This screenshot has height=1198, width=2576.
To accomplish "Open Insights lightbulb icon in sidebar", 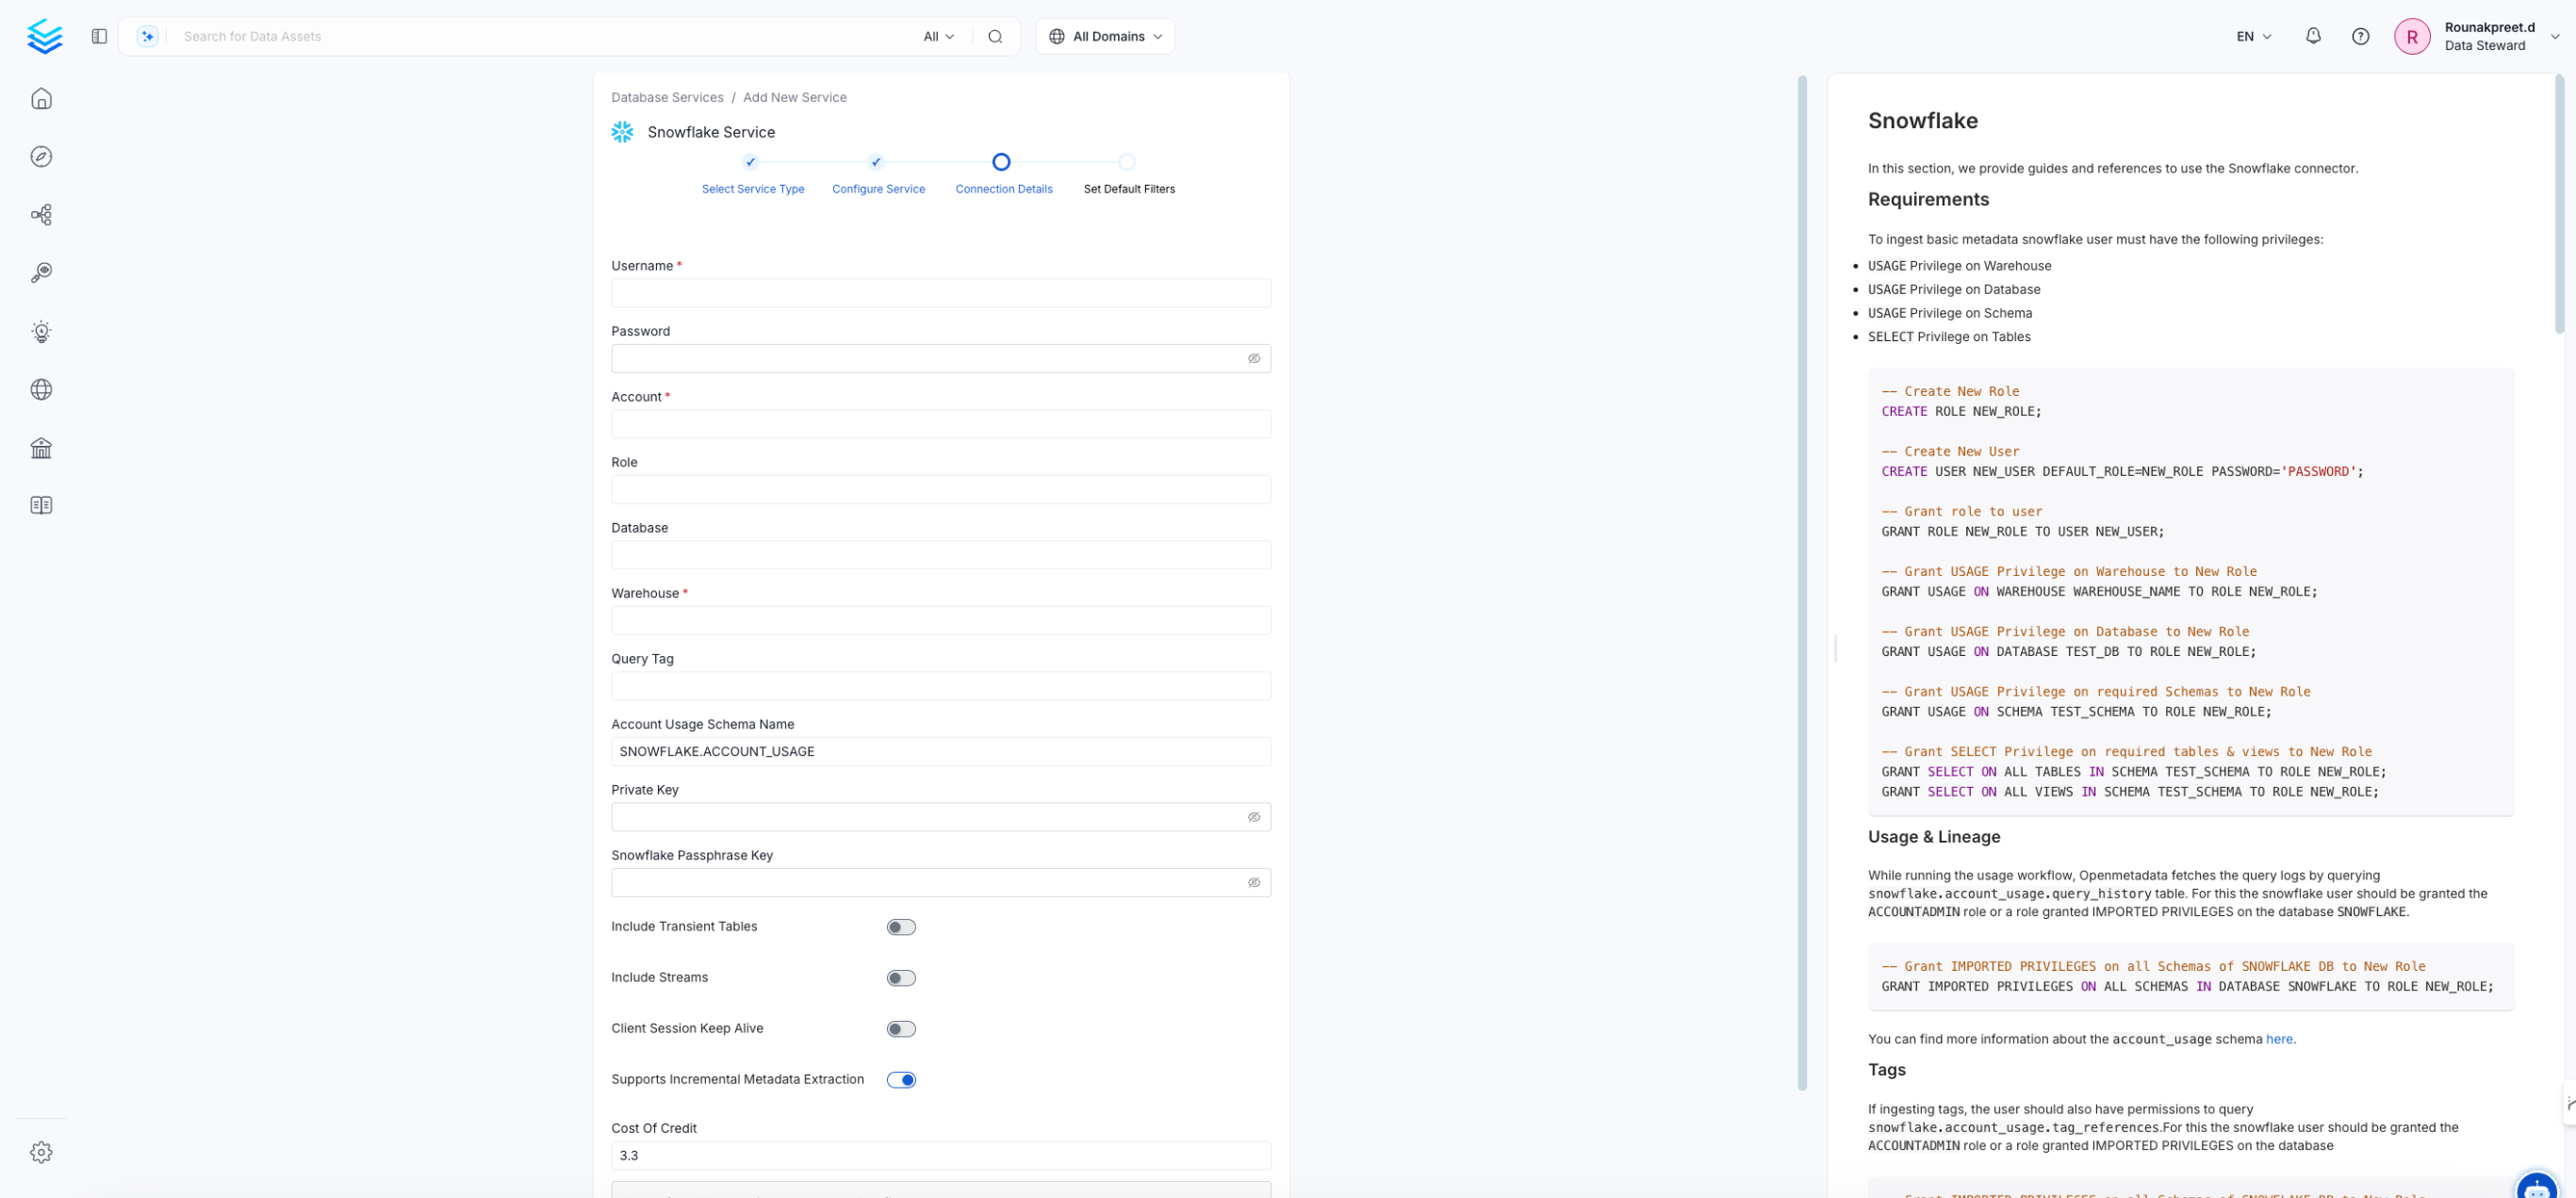I will coord(41,331).
